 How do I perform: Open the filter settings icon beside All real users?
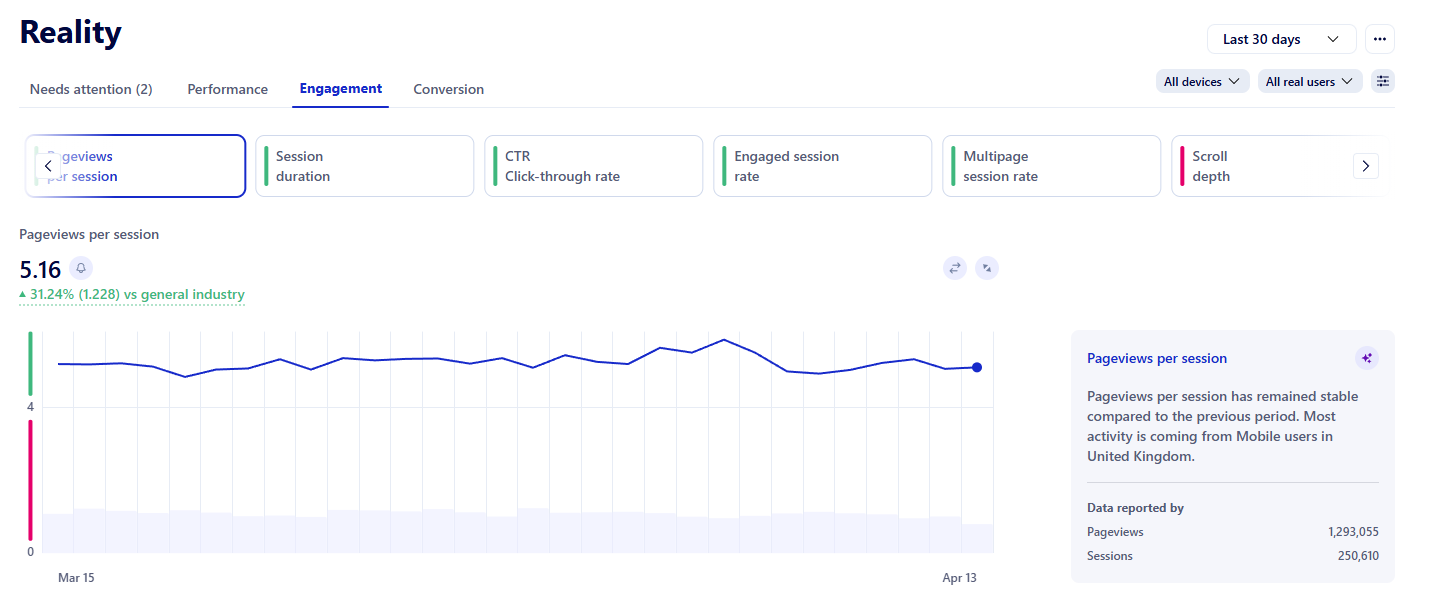(x=1383, y=81)
